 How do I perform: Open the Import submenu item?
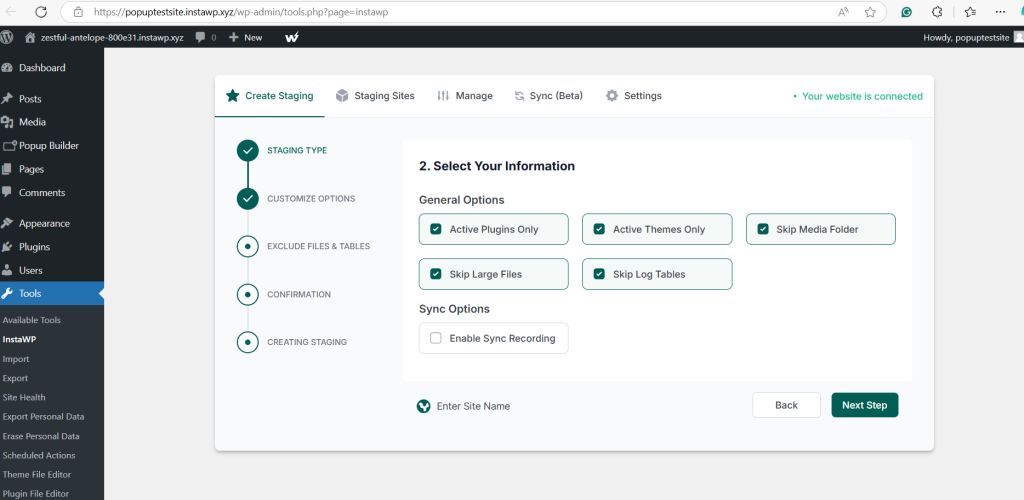16,359
